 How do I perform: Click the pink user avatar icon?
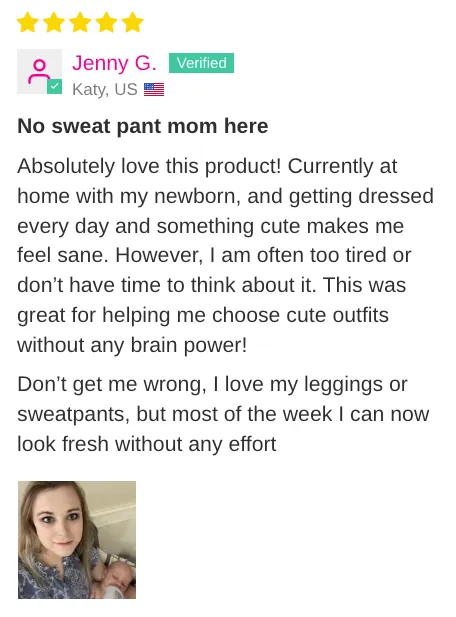tap(39, 71)
